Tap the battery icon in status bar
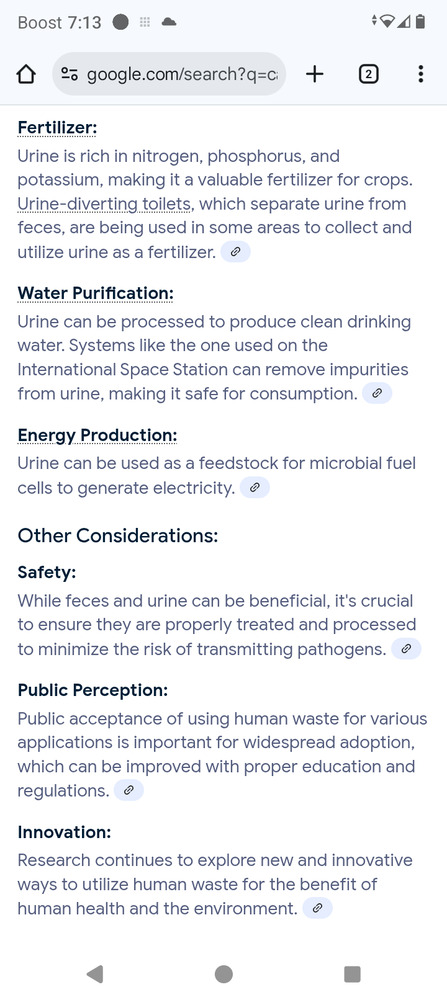 420,22
